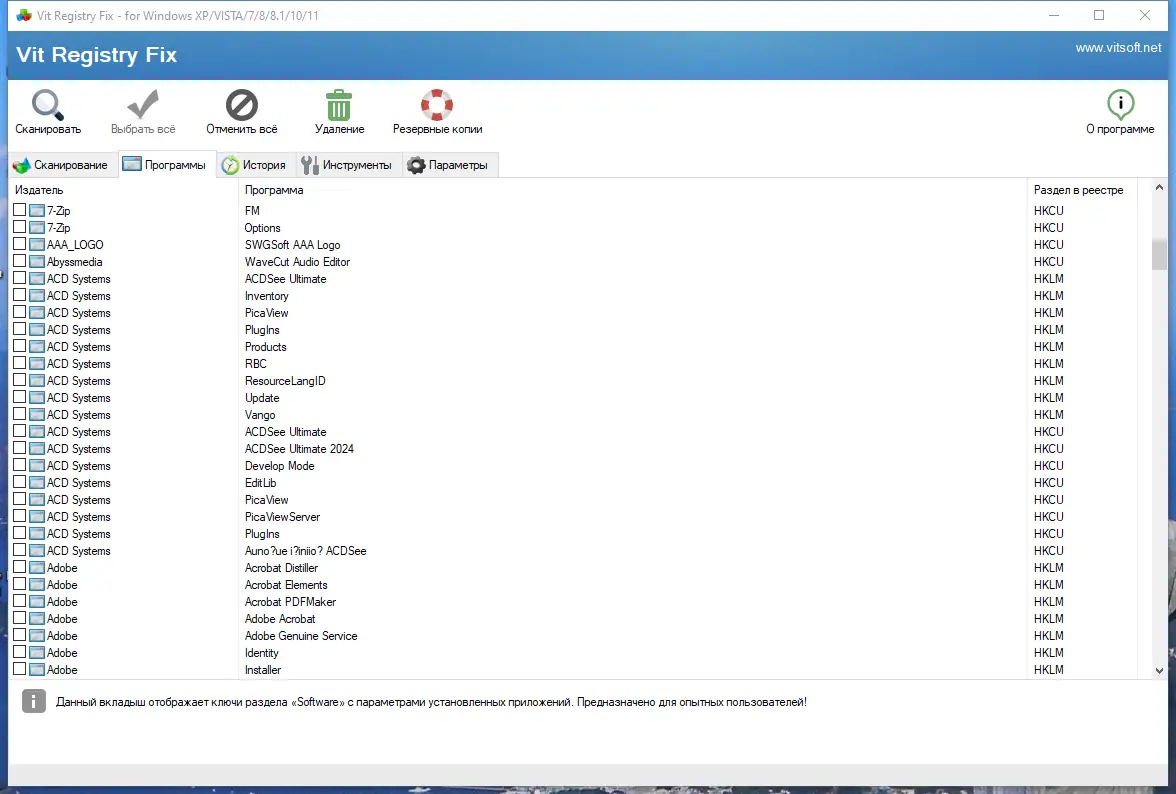The image size is (1176, 794).
Task: Open О программе info icon
Action: coord(1120,105)
